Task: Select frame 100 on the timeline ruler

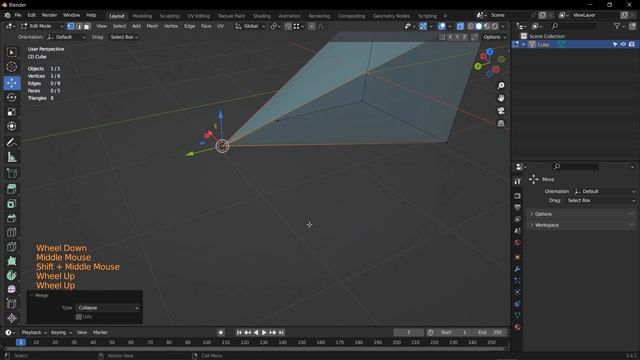Action: [207, 342]
